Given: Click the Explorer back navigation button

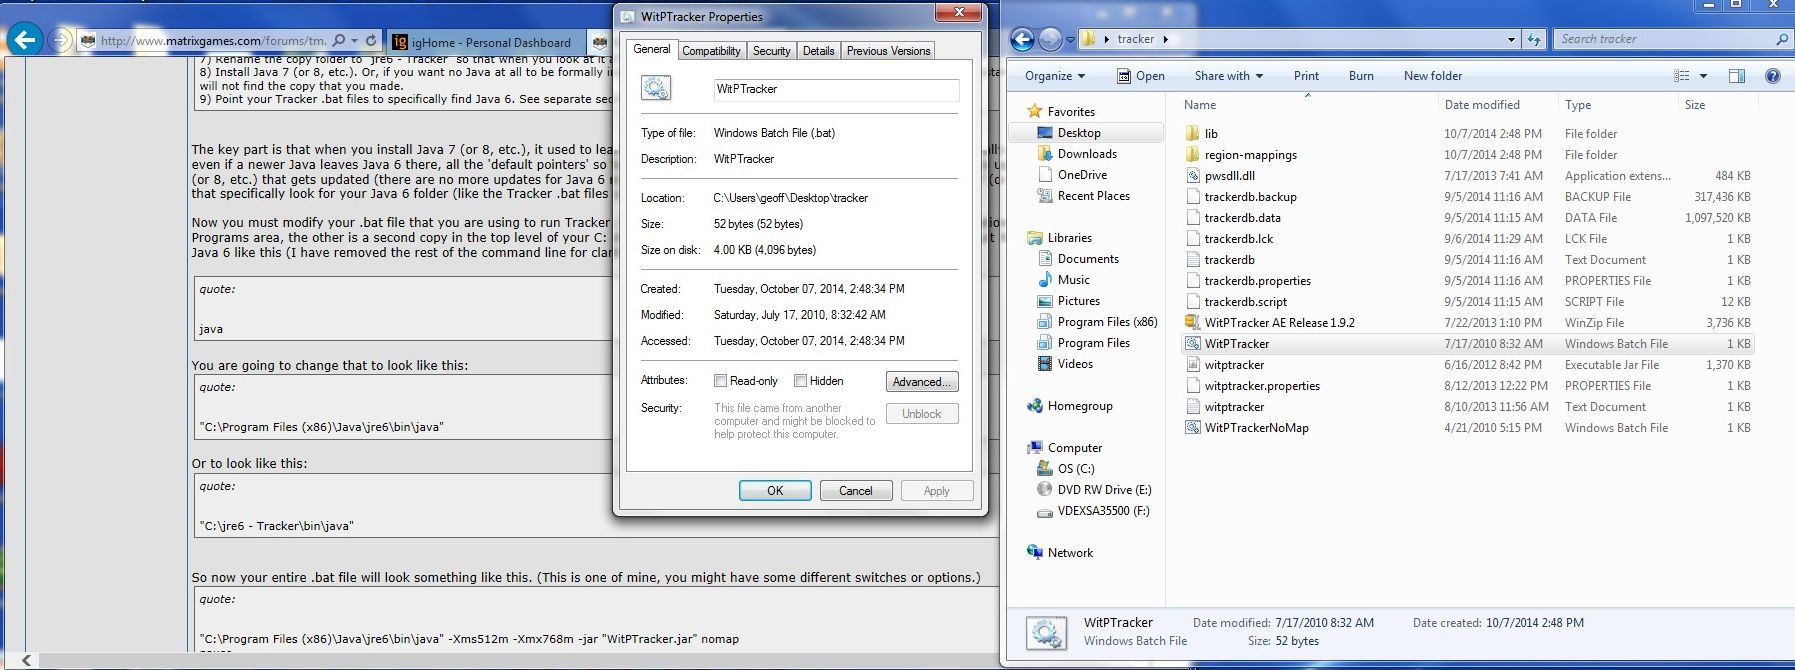Looking at the screenshot, I should point(1022,39).
